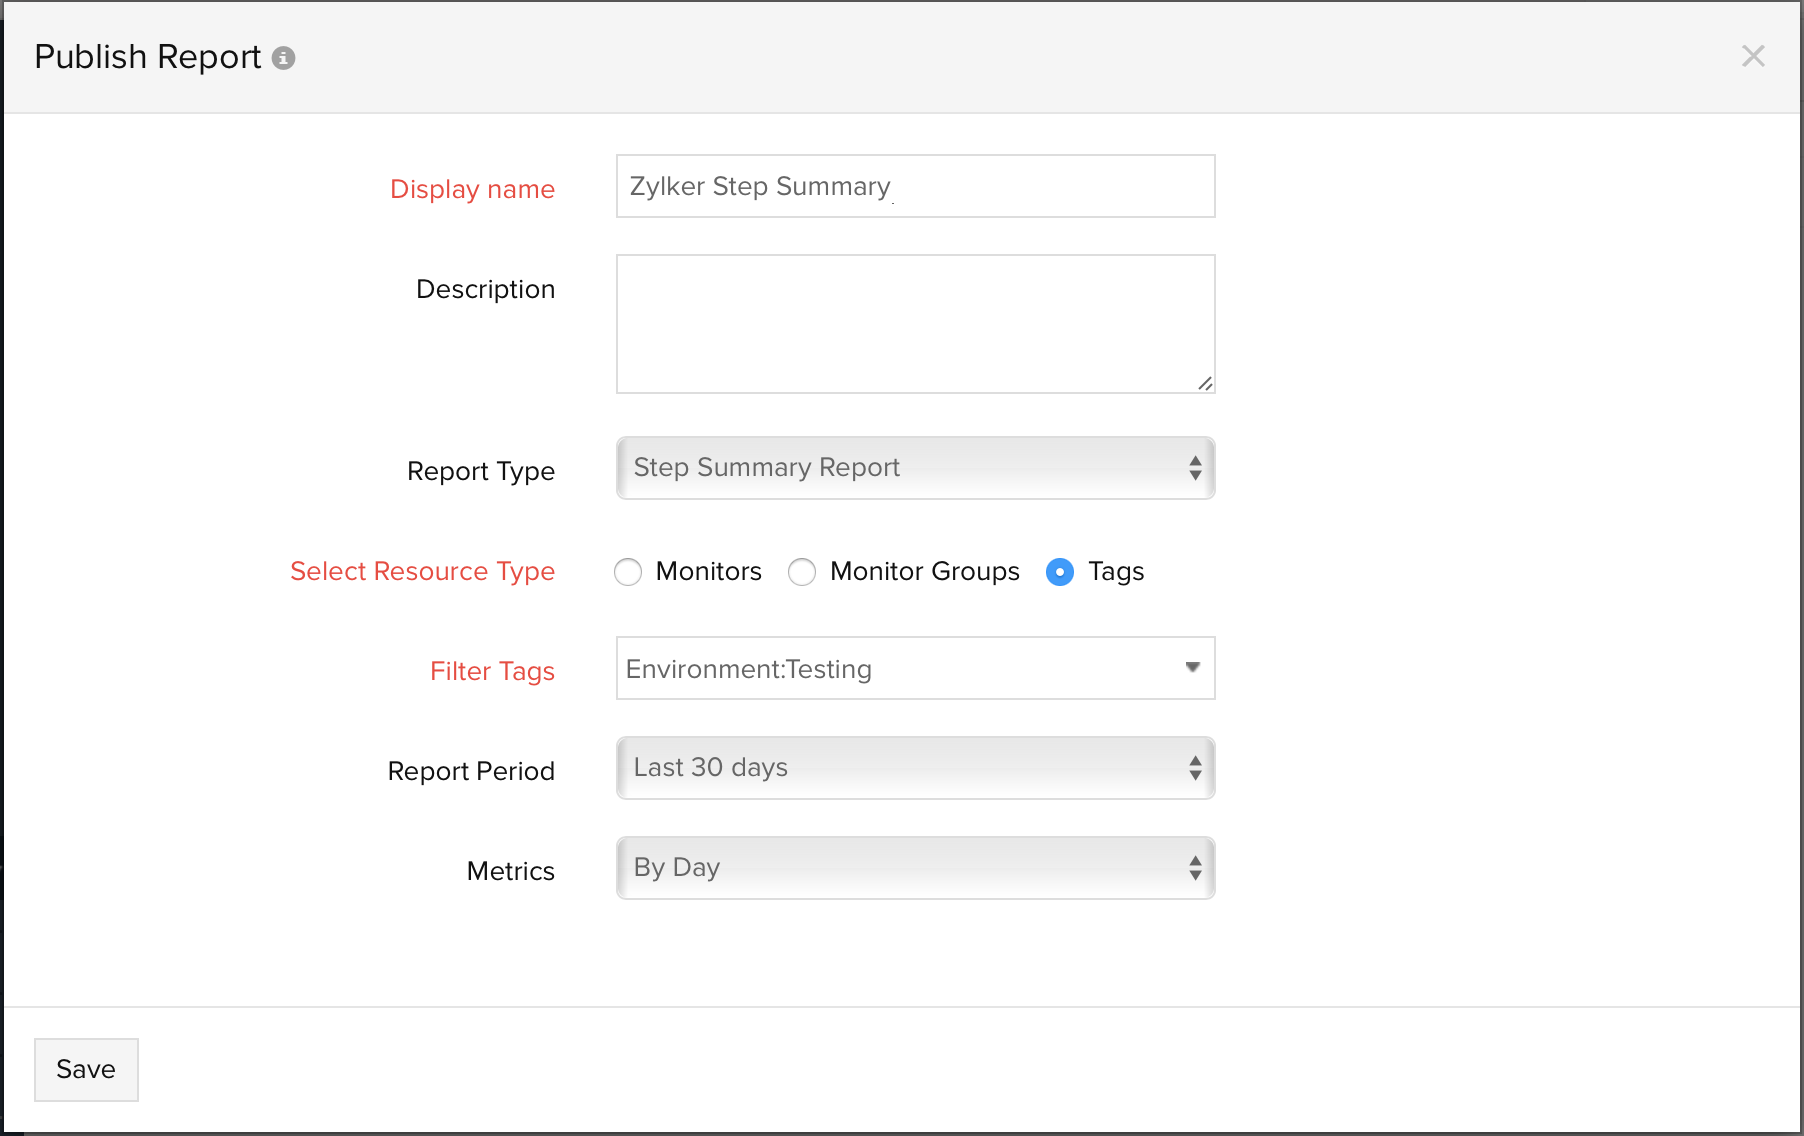Expand the Metrics By Day dropdown
The image size is (1804, 1136).
point(915,868)
